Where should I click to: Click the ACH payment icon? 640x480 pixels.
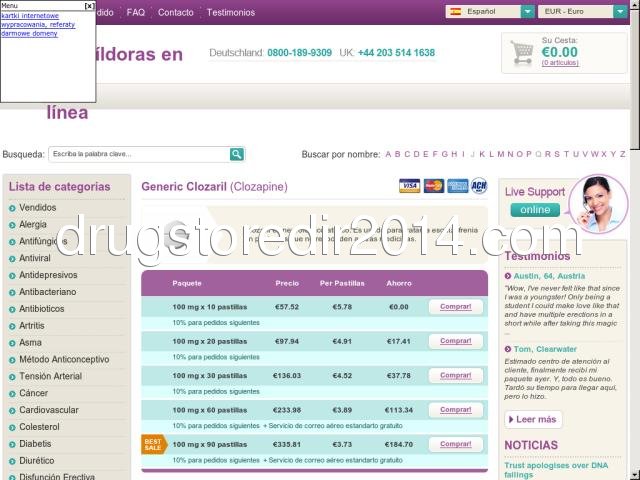click(x=479, y=186)
